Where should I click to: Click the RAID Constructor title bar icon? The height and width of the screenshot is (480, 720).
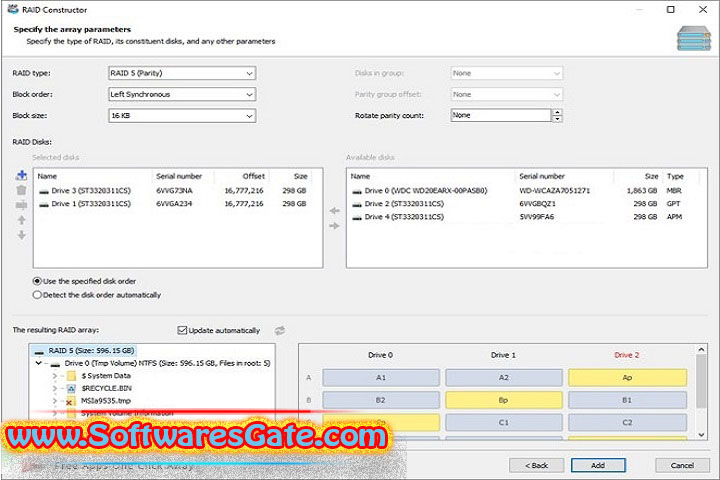[12, 9]
